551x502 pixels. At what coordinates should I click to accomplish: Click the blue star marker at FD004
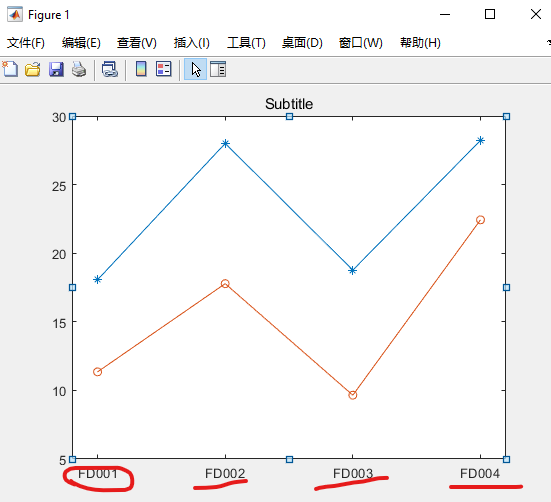click(480, 141)
